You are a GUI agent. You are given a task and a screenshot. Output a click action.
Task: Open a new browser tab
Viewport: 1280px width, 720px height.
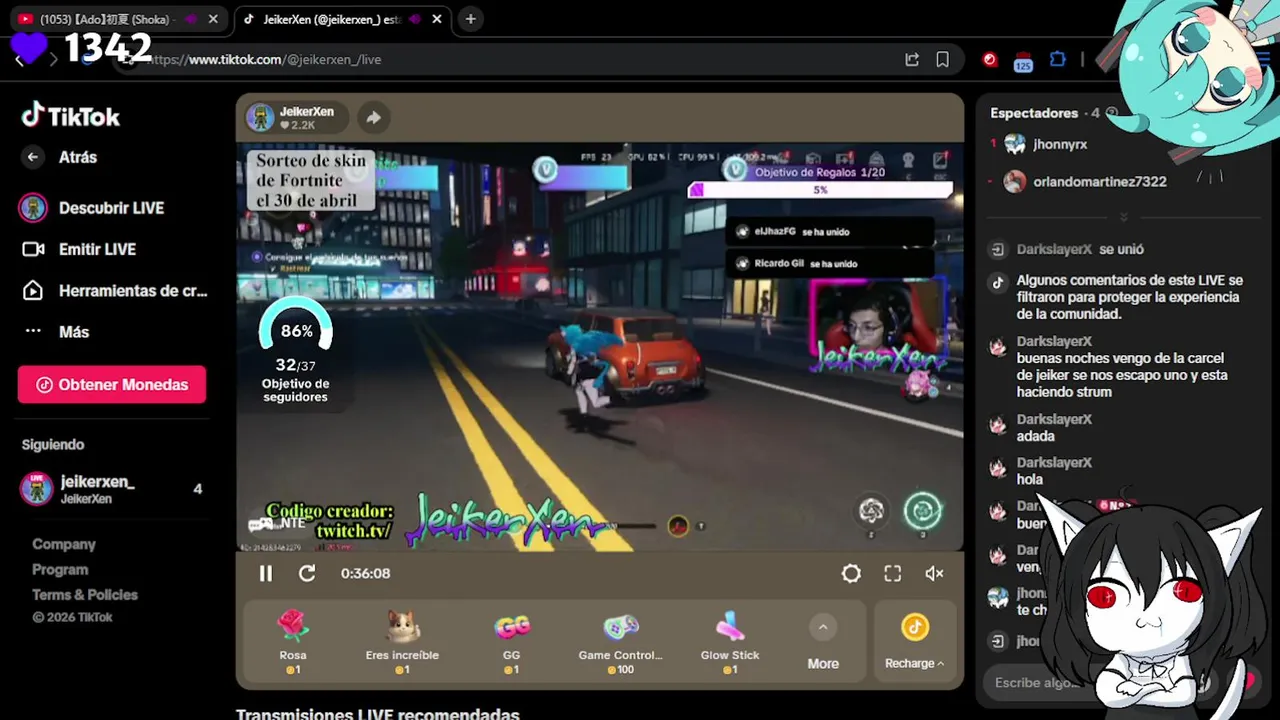[470, 19]
